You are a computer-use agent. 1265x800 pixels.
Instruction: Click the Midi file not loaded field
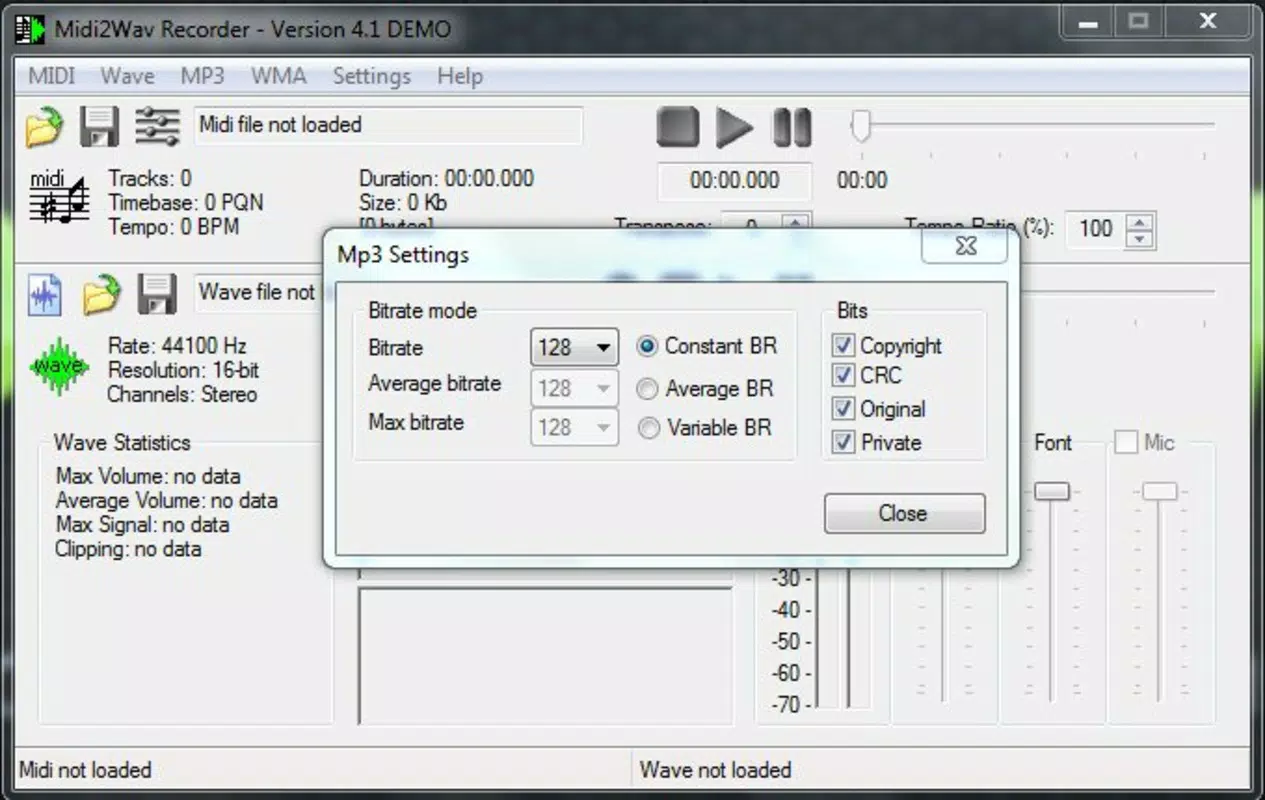pyautogui.click(x=388, y=126)
